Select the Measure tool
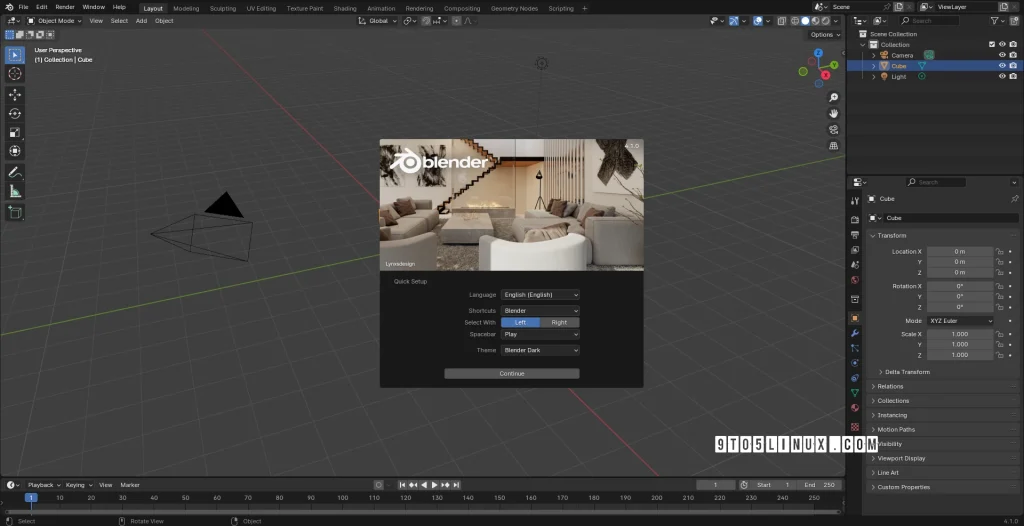 click(15, 191)
